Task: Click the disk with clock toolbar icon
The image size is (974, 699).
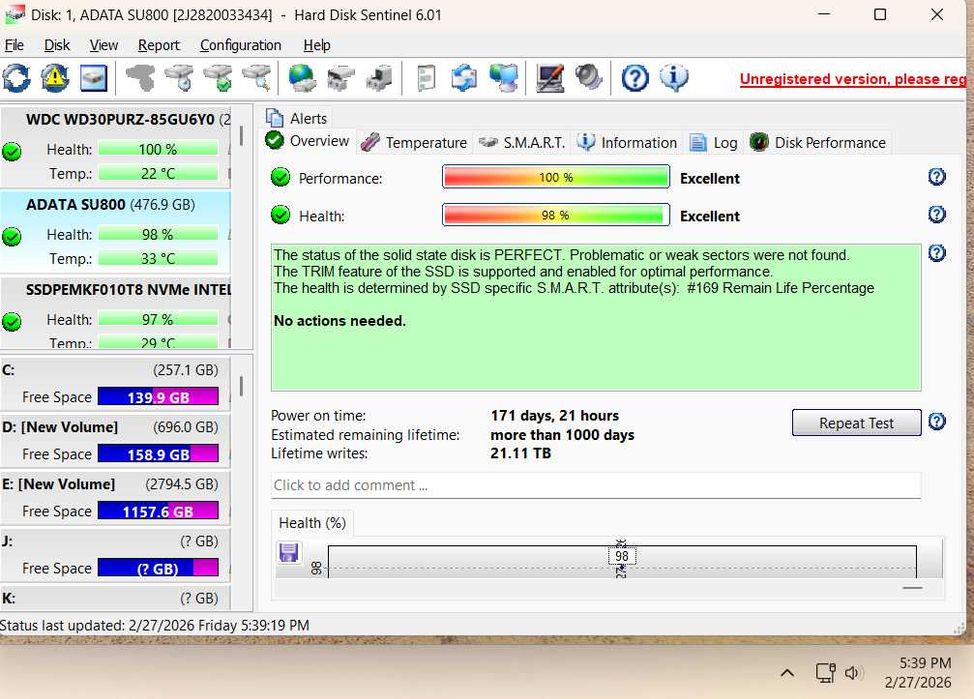Action: coord(179,78)
